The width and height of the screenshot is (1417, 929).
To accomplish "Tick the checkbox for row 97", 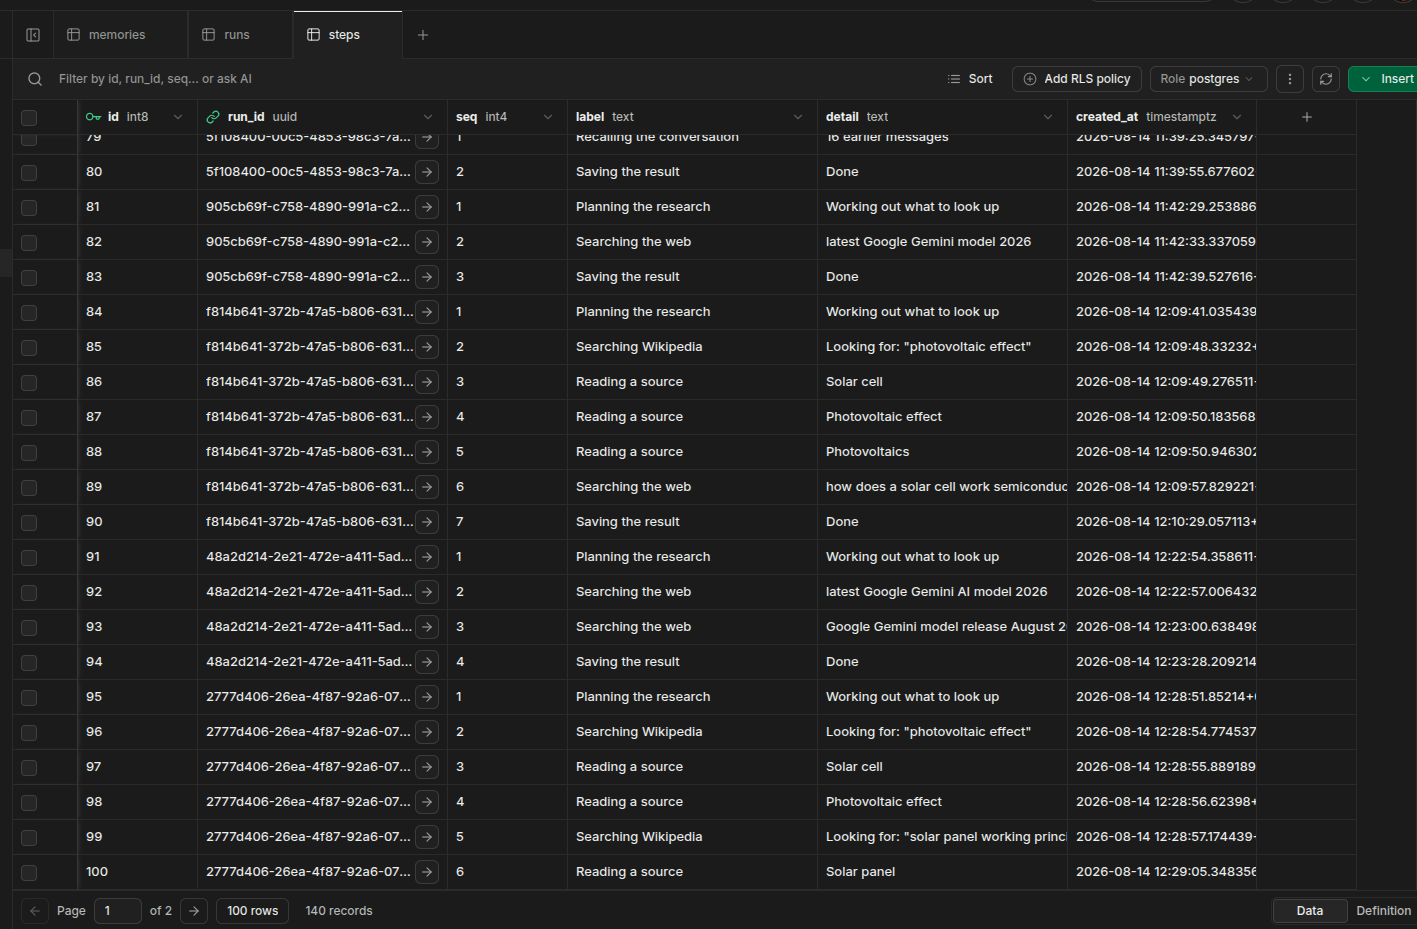I will (29, 767).
